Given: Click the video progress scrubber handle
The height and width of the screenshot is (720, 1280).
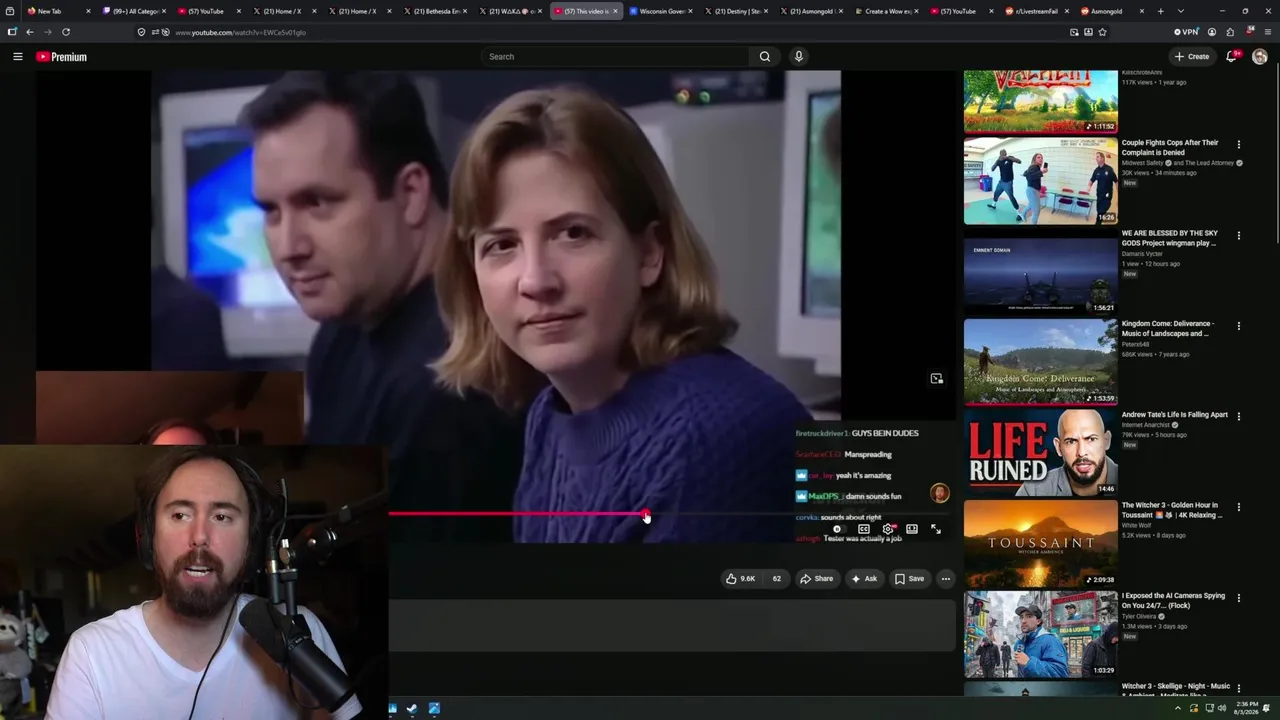Looking at the screenshot, I should pyautogui.click(x=646, y=514).
